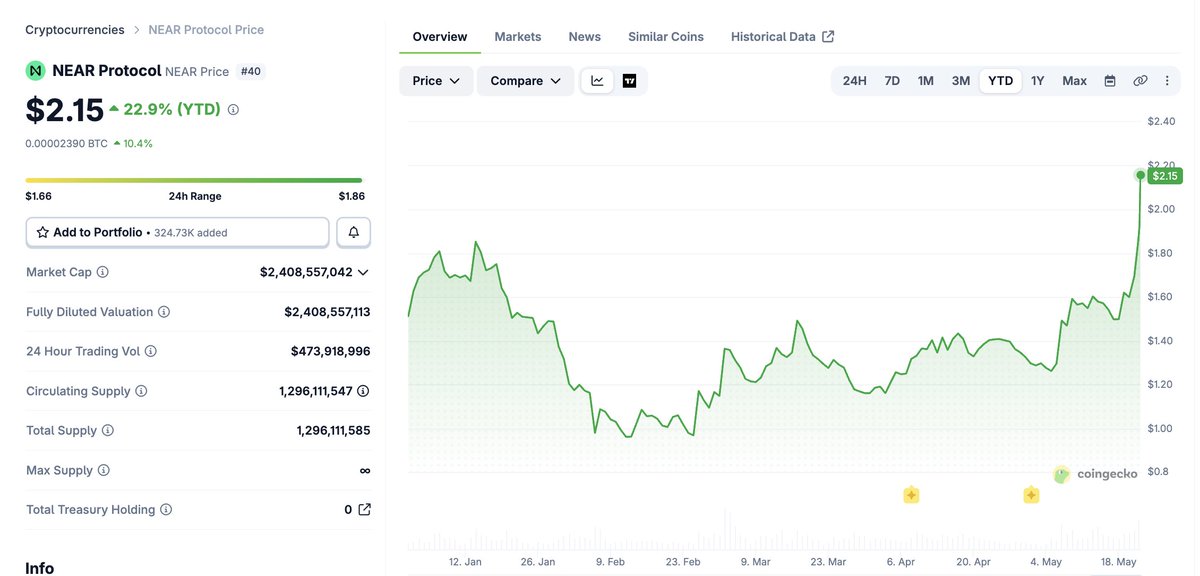The height and width of the screenshot is (576, 1200).
Task: Open the News tab
Action: point(585,37)
